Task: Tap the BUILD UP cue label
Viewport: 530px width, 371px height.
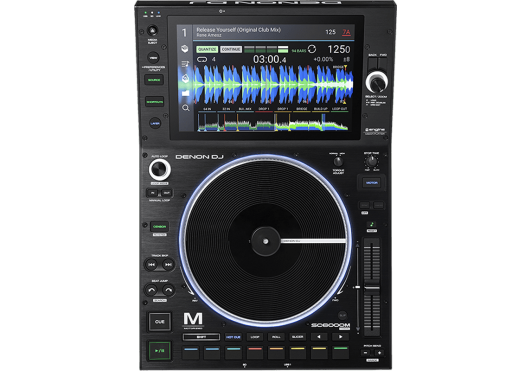Action: (320, 109)
